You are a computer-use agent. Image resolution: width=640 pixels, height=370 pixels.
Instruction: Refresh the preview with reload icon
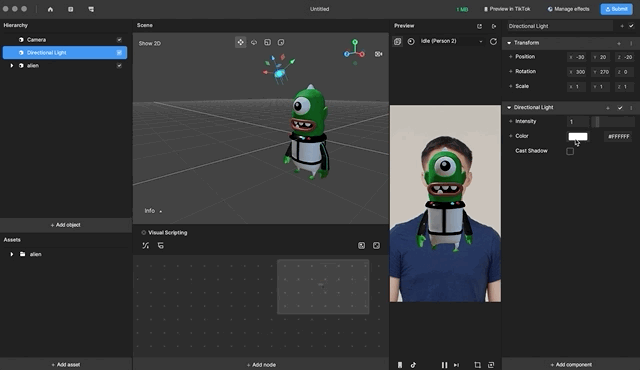493,41
